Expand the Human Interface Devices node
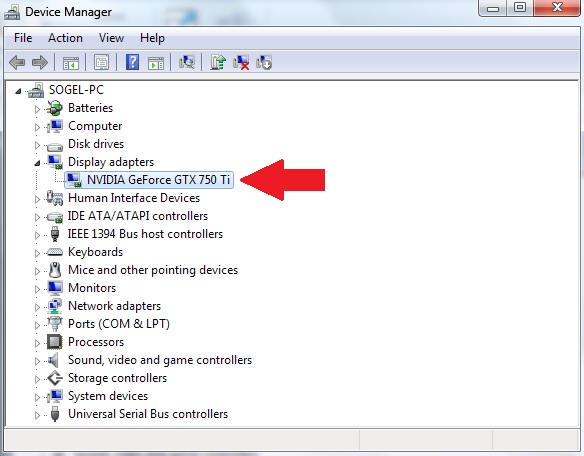584x456 pixels. pos(37,199)
